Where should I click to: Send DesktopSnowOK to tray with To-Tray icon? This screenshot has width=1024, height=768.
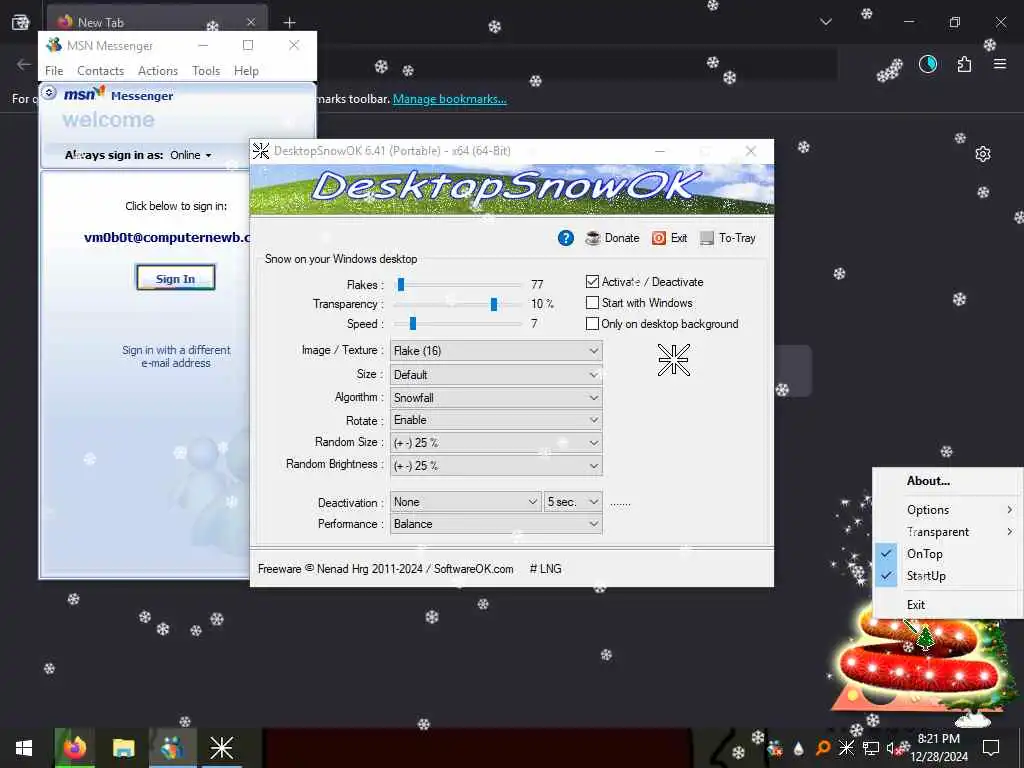pyautogui.click(x=707, y=238)
